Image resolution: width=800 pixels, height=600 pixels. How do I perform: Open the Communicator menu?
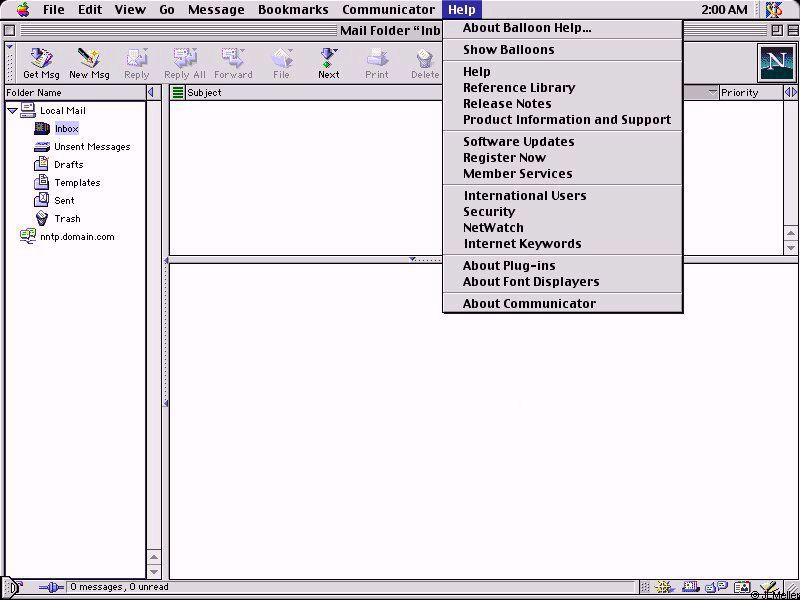point(388,9)
